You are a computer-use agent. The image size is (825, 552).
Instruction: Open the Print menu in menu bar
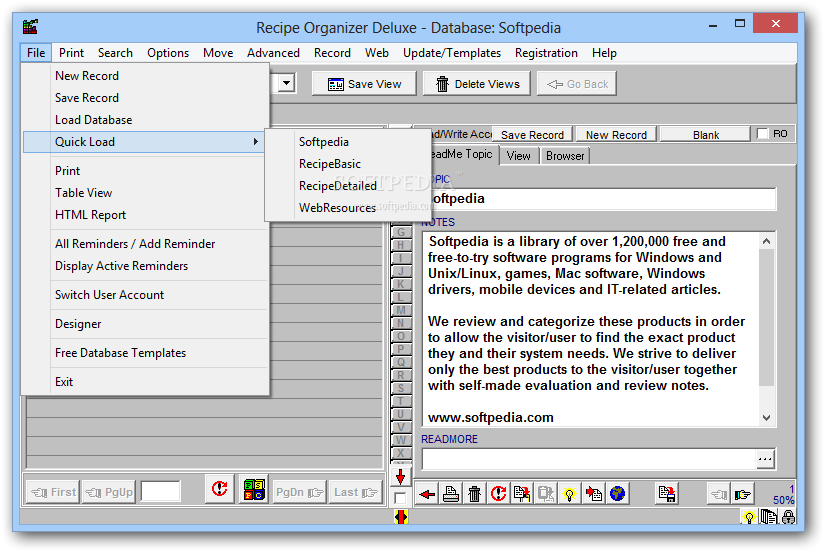[x=71, y=53]
